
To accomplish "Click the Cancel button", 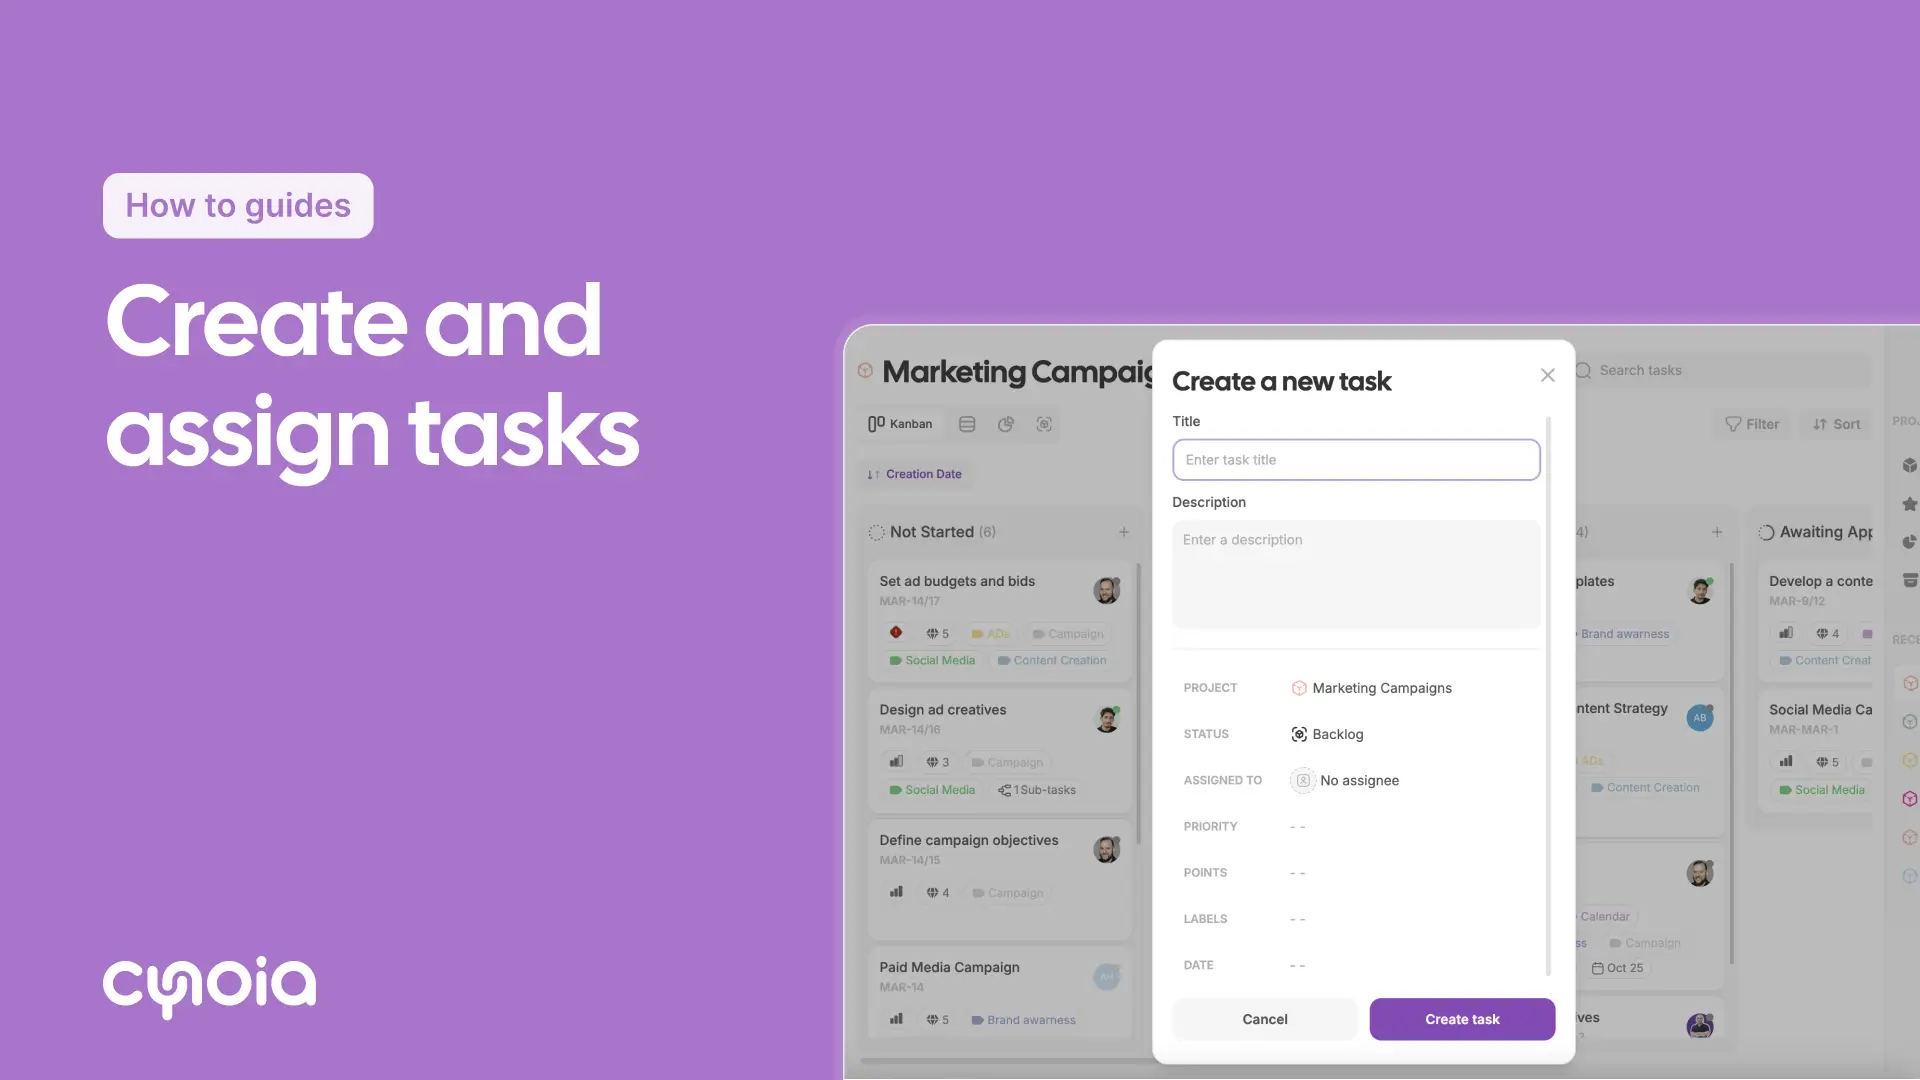I will tap(1264, 1019).
